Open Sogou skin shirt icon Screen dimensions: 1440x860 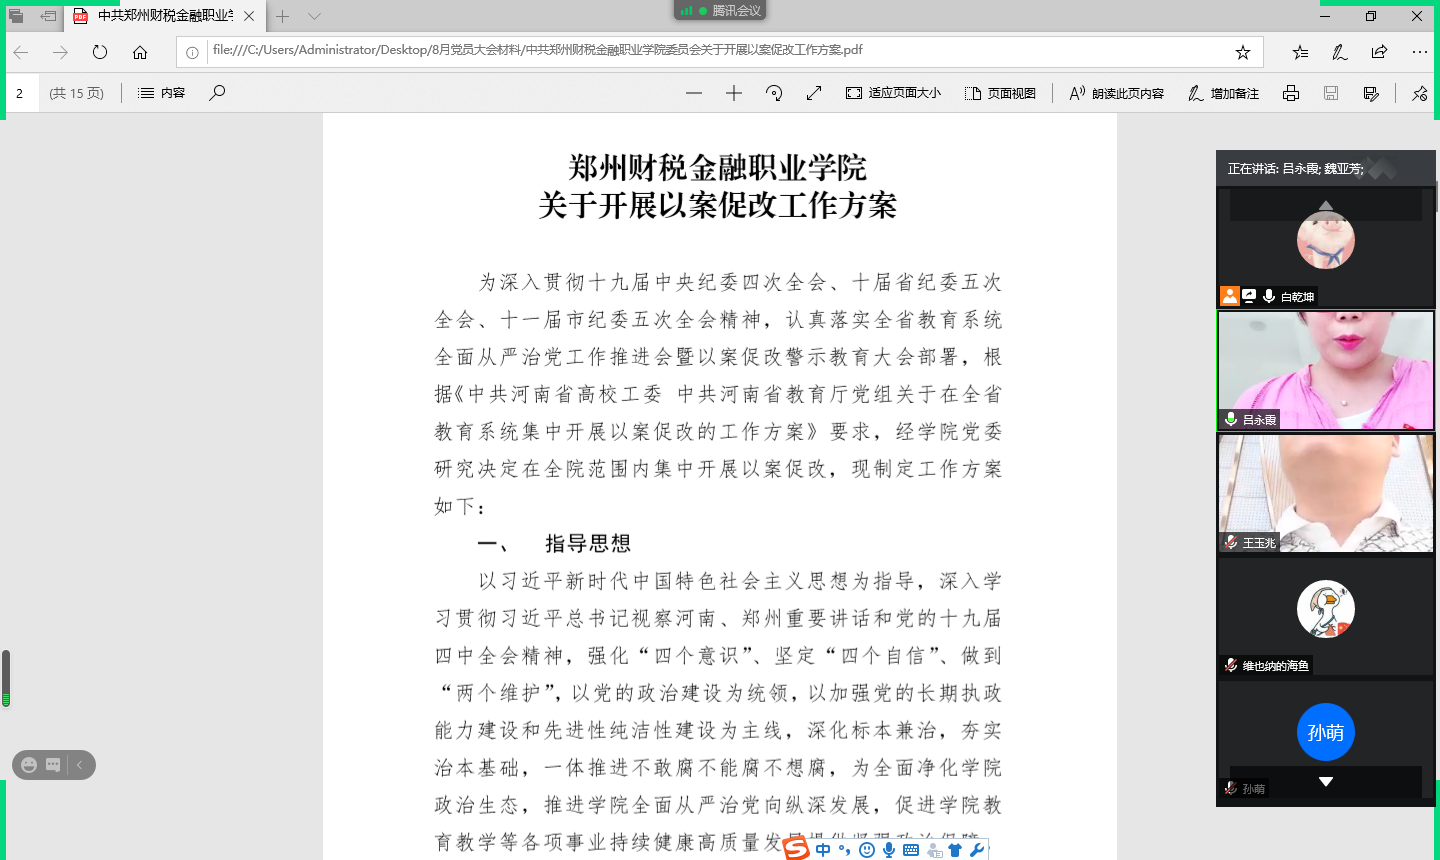(955, 850)
